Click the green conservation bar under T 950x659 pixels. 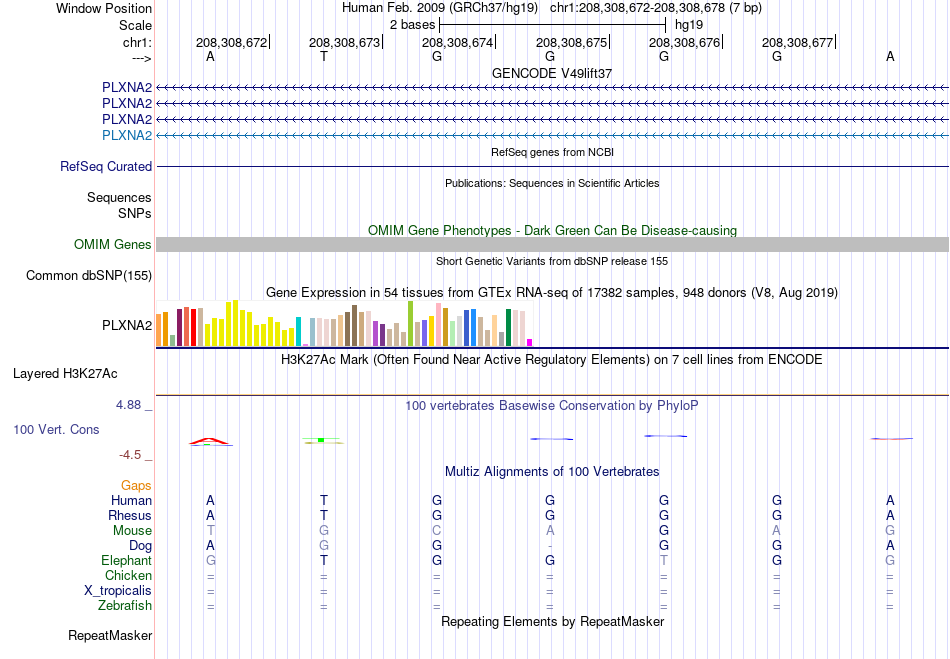[321, 440]
